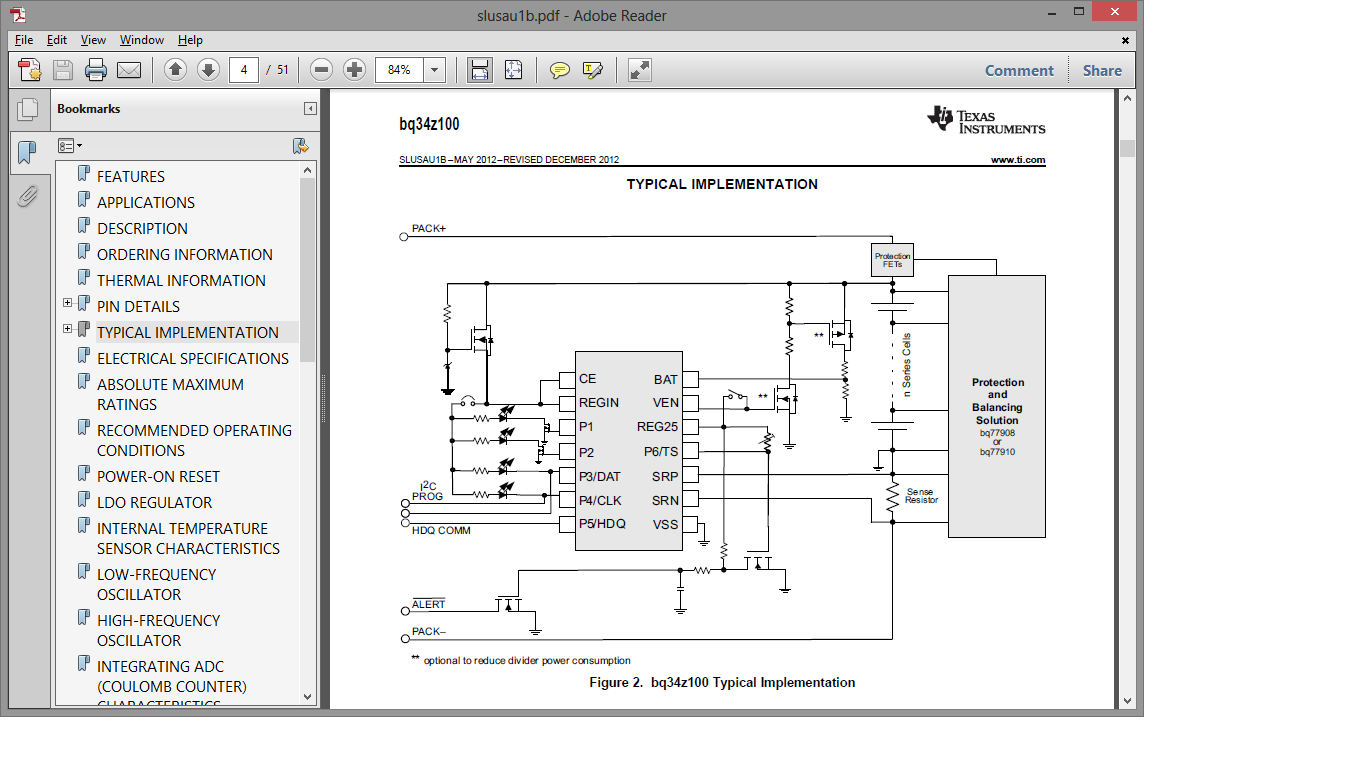Image resolution: width=1366 pixels, height=768 pixels.
Task: Click the zoom percentage field
Action: (x=399, y=70)
